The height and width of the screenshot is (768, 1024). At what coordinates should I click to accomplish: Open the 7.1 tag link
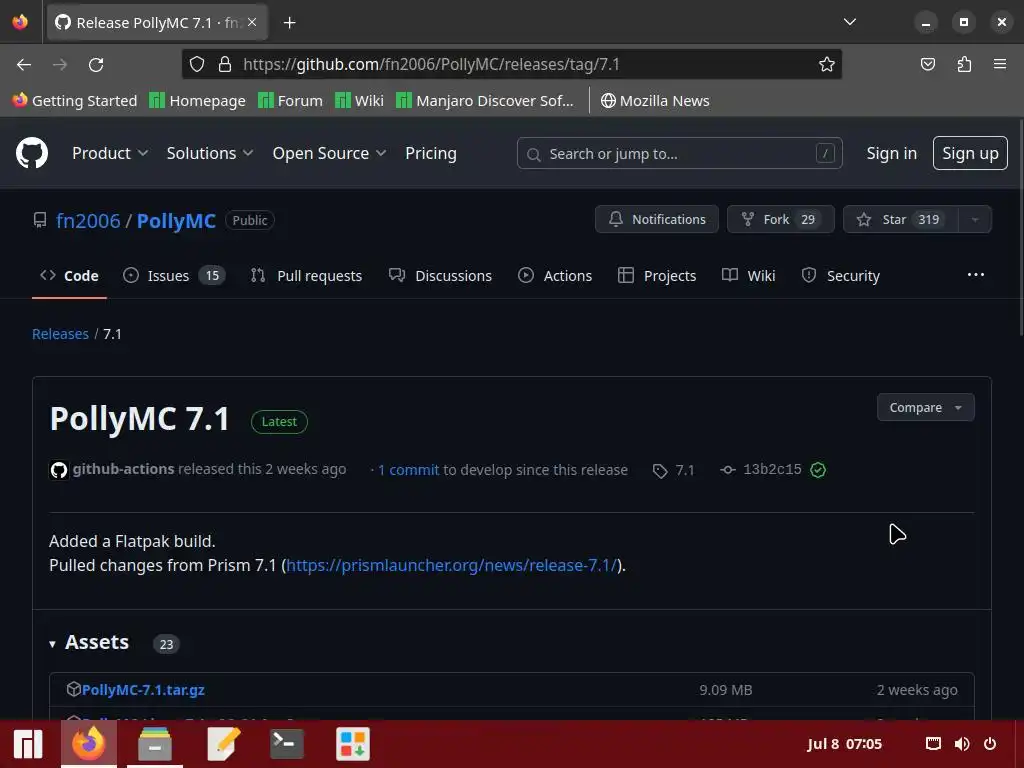(674, 470)
